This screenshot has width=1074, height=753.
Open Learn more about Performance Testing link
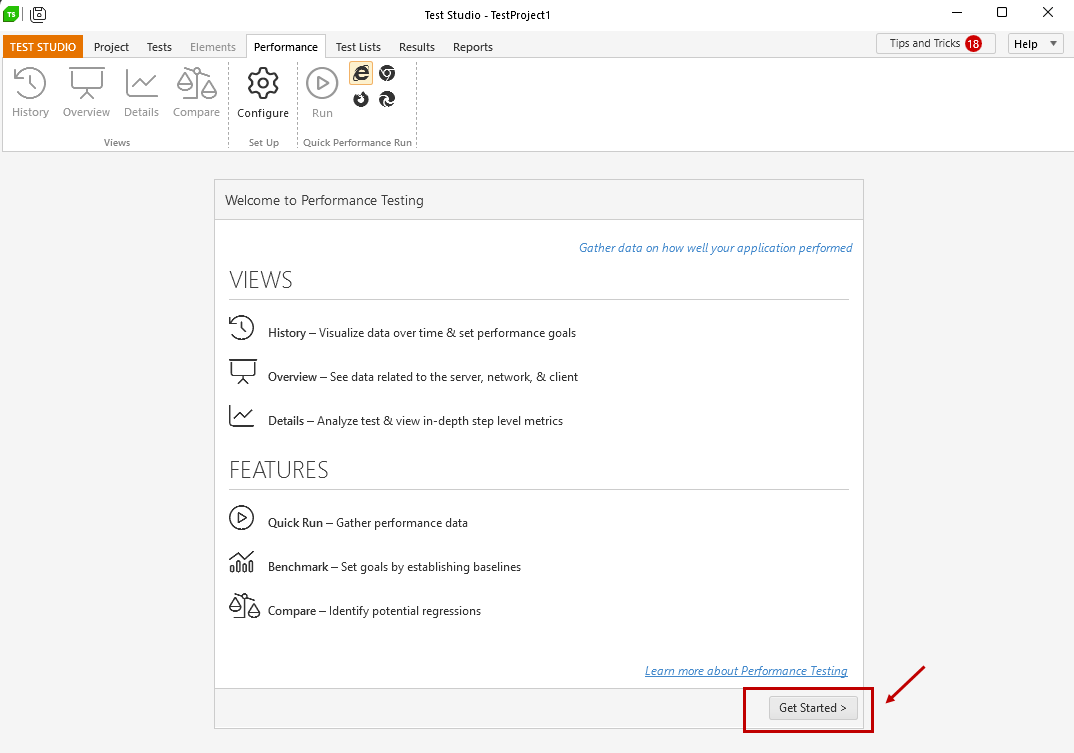[746, 671]
